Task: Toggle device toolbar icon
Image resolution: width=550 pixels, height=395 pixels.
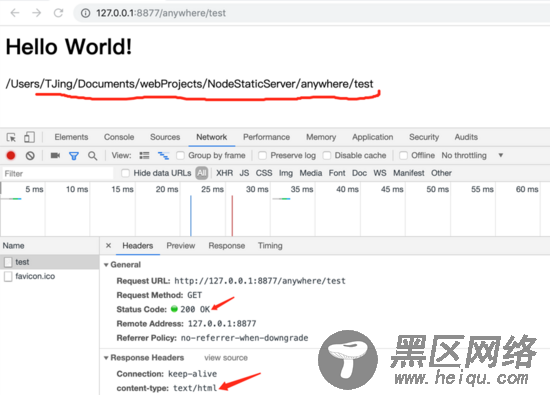Action: pos(29,137)
